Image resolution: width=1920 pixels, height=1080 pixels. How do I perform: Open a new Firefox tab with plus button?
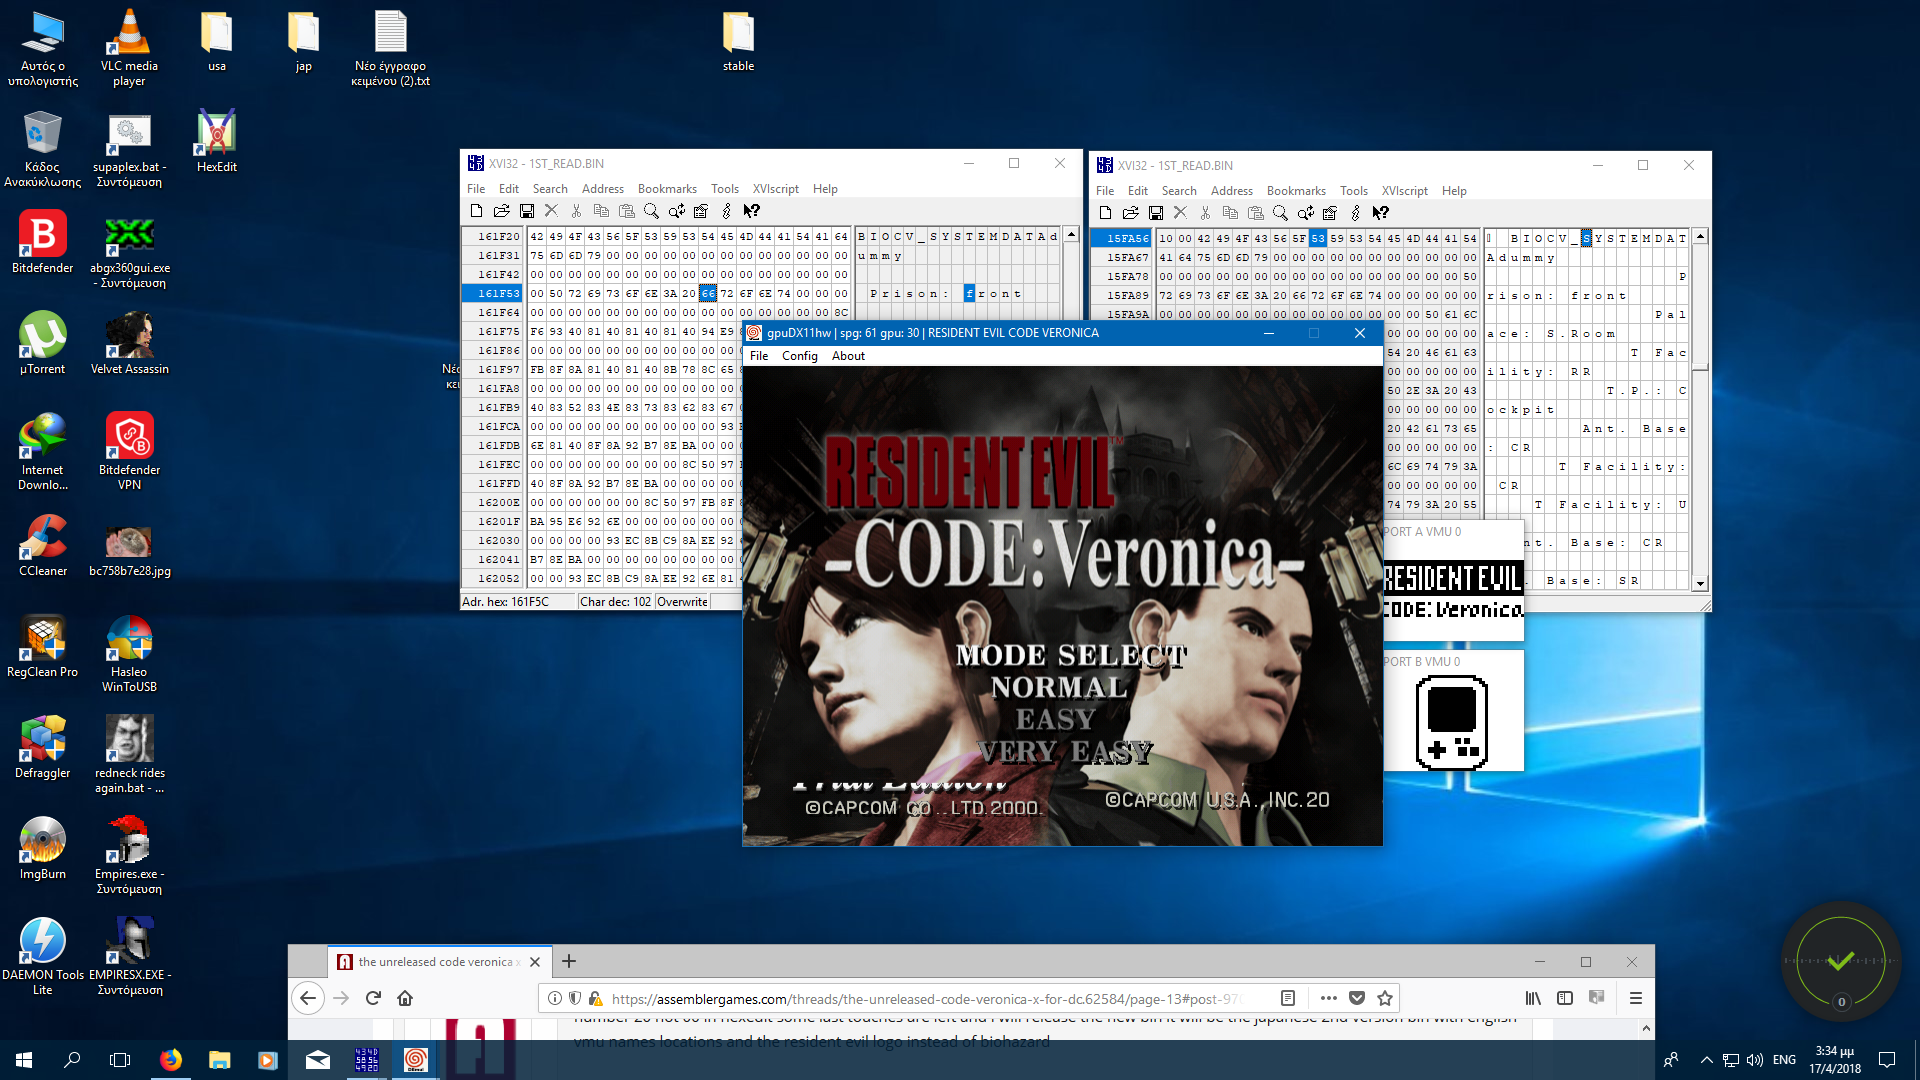[x=569, y=961]
